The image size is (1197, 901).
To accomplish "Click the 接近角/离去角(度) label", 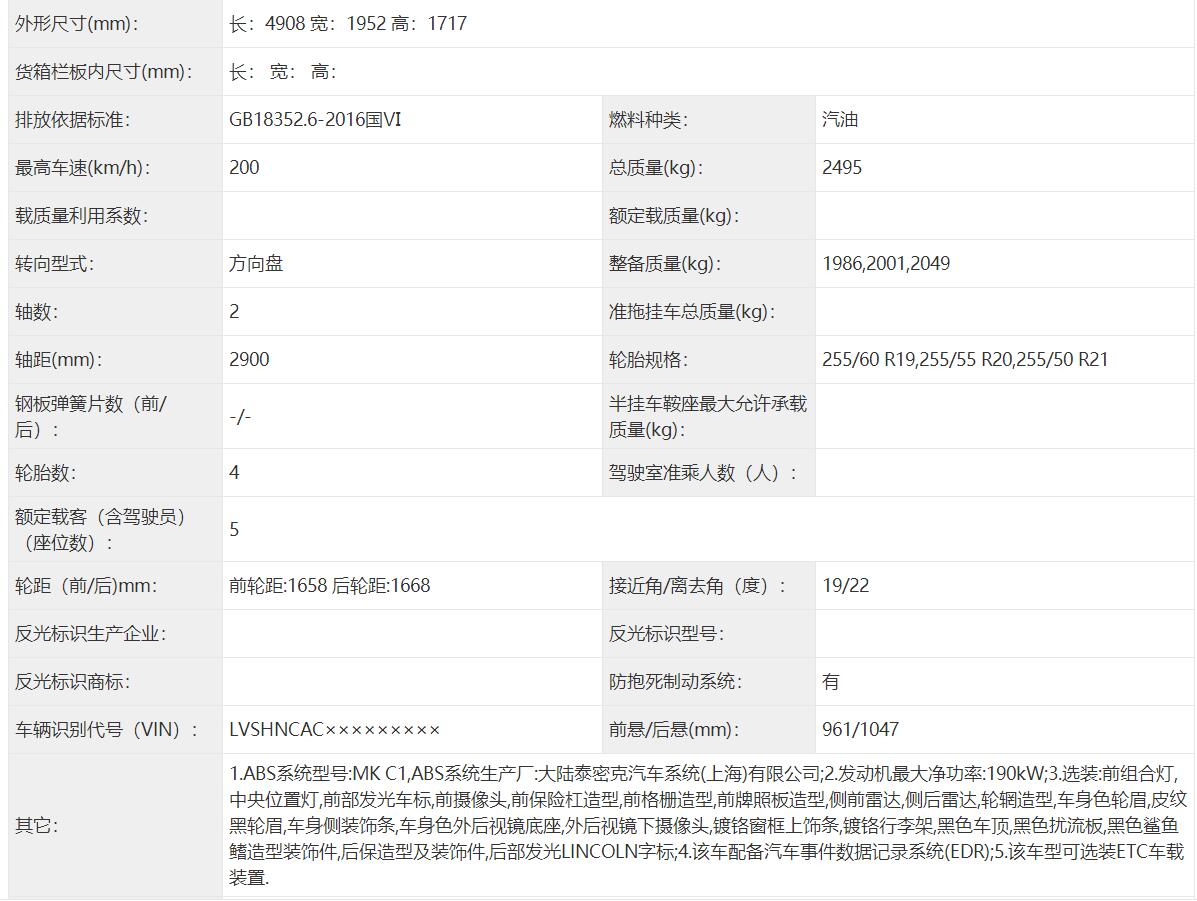I will 697,586.
